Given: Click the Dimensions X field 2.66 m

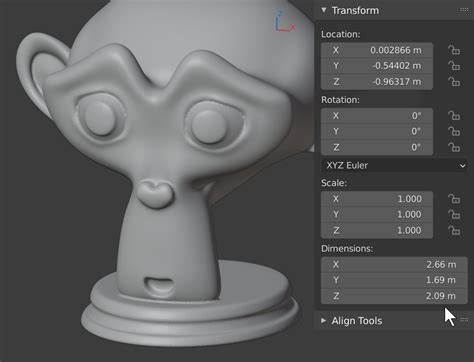Looking at the screenshot, I should coord(394,265).
